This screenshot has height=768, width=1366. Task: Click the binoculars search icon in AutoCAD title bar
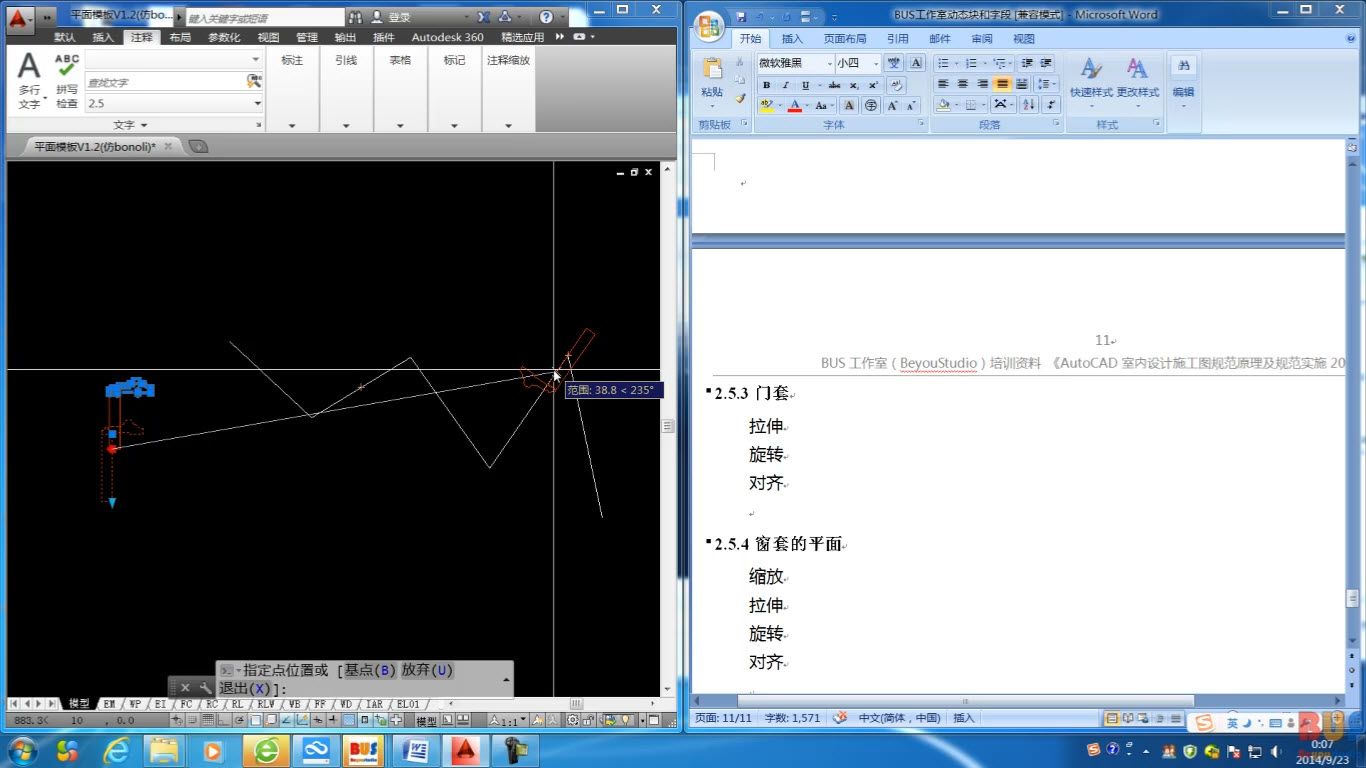(355, 17)
